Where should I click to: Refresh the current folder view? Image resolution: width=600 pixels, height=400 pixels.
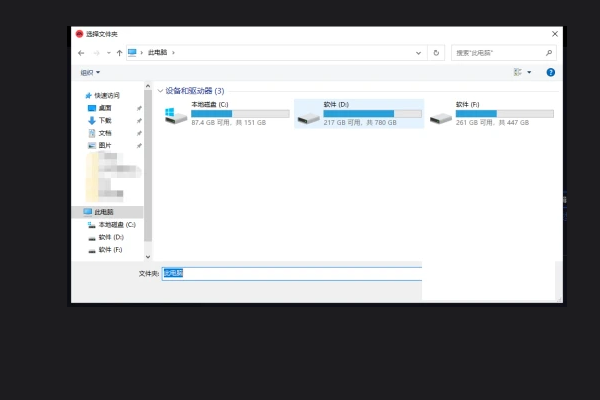436,53
